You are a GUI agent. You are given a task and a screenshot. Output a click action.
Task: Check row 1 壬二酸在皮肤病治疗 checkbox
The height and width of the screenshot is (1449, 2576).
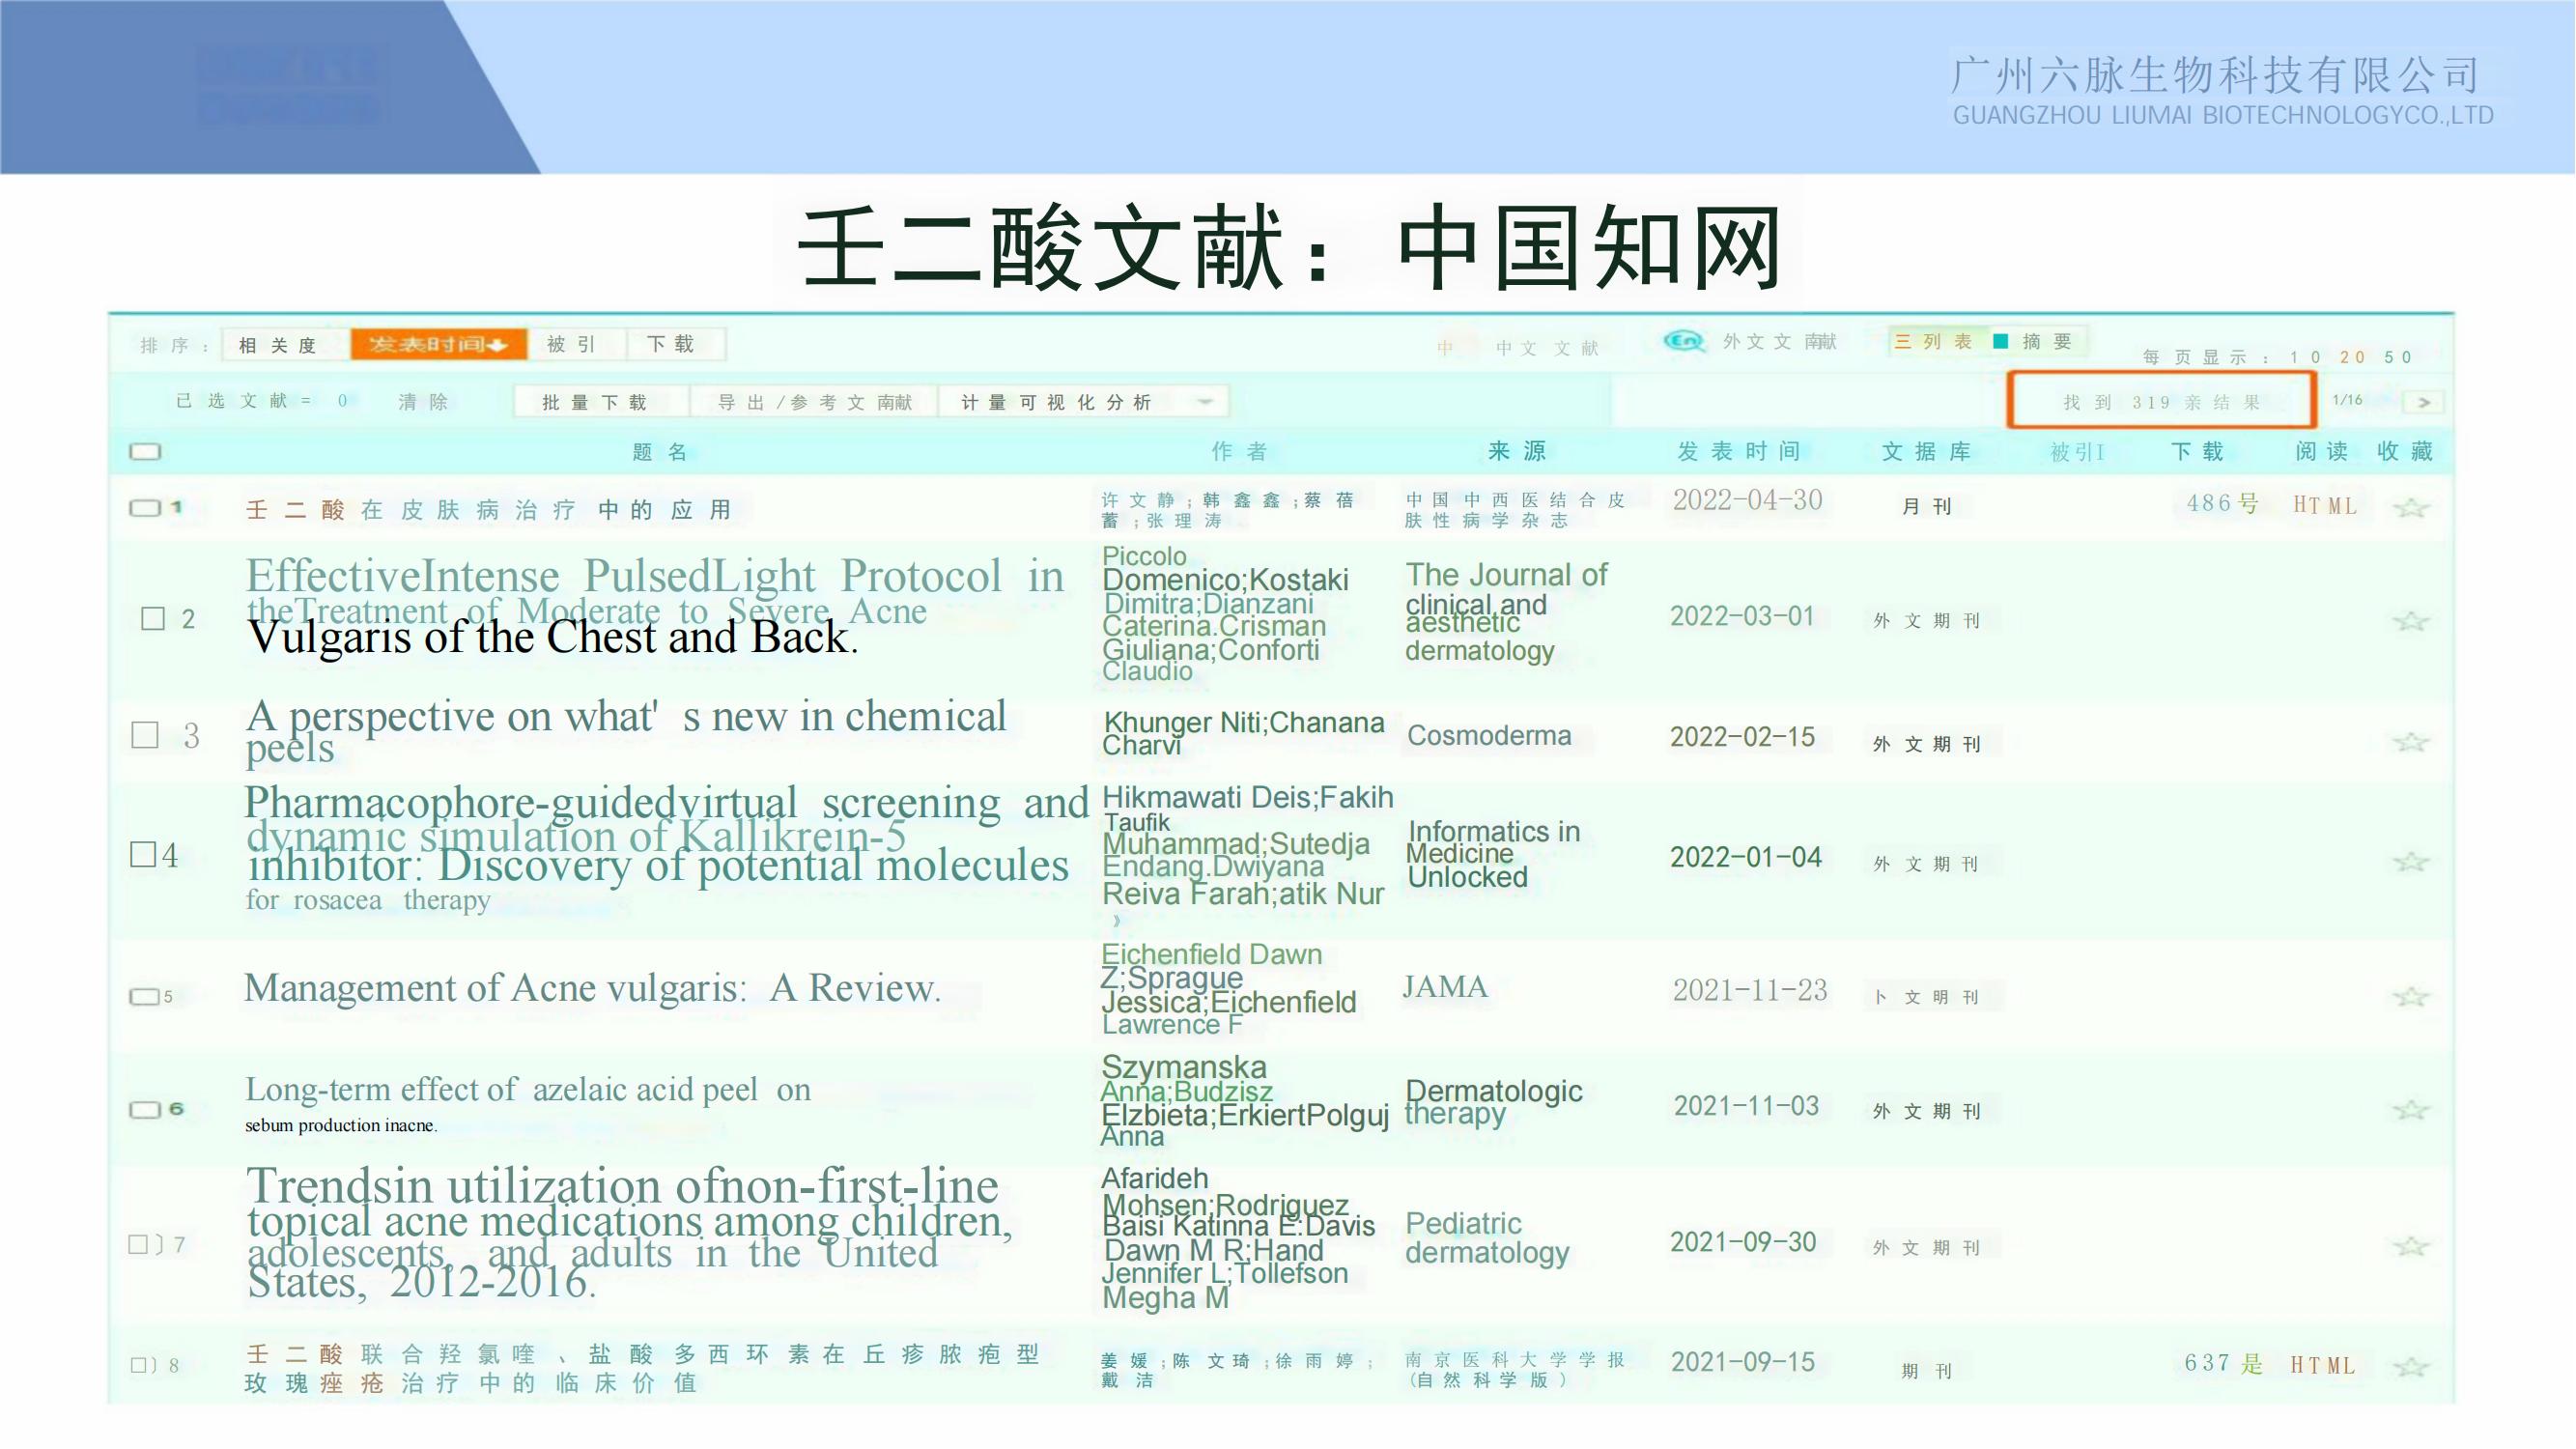click(x=145, y=508)
